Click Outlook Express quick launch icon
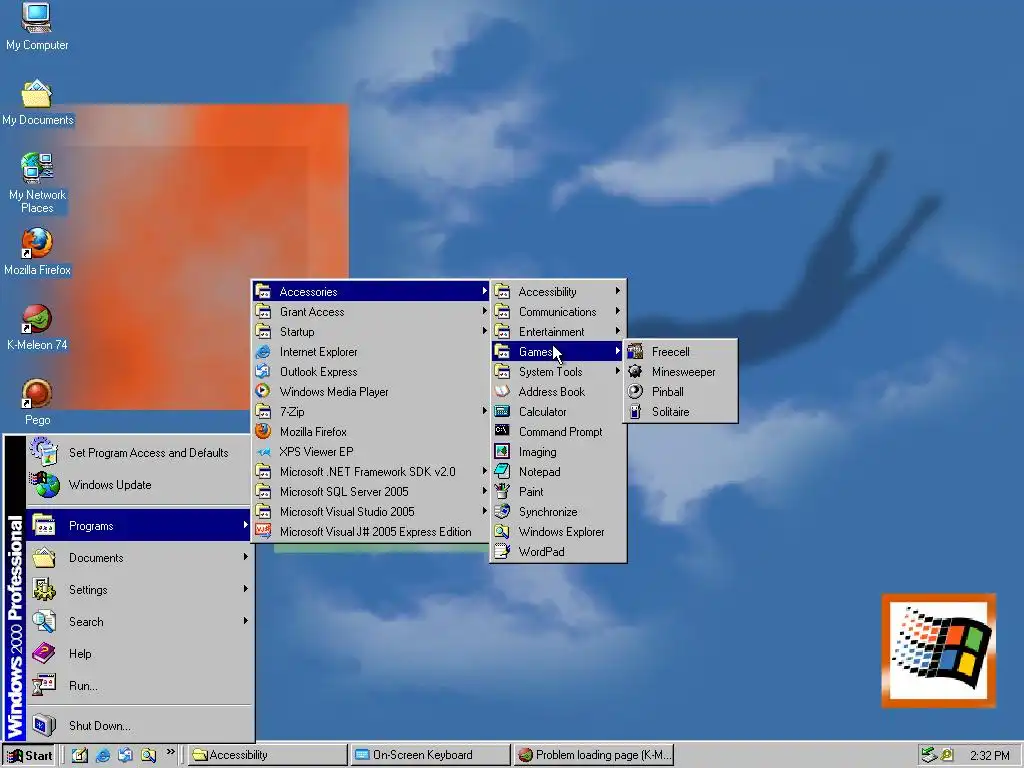 pyautogui.click(x=125, y=755)
